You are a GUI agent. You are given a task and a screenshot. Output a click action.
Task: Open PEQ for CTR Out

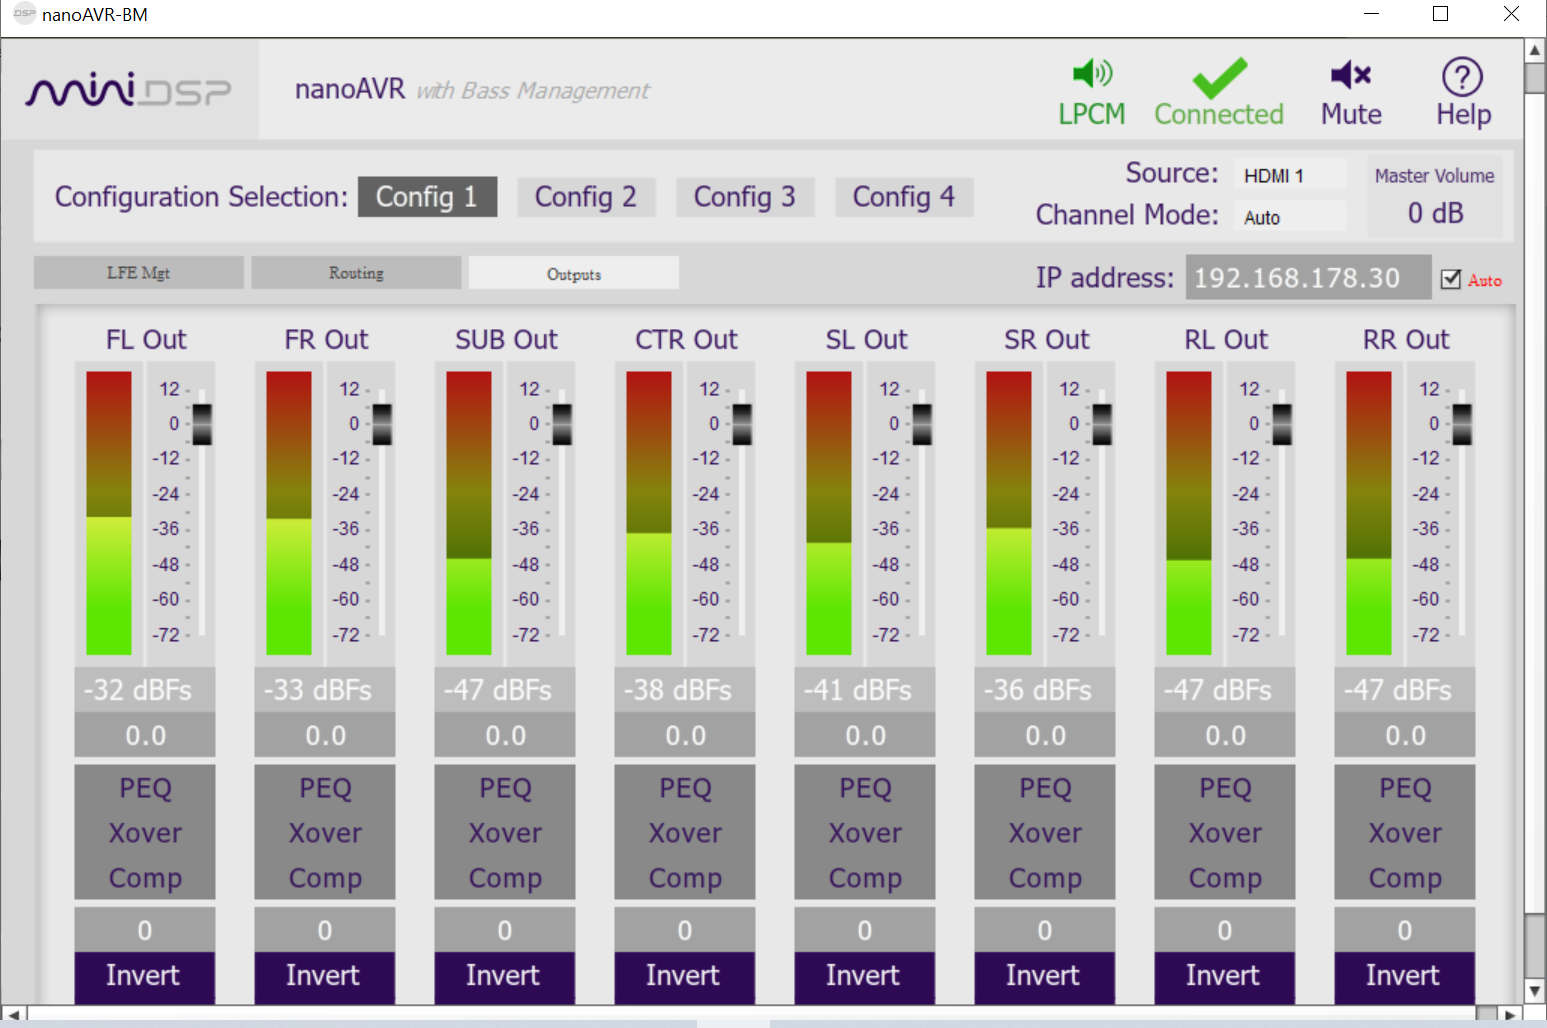coord(685,788)
